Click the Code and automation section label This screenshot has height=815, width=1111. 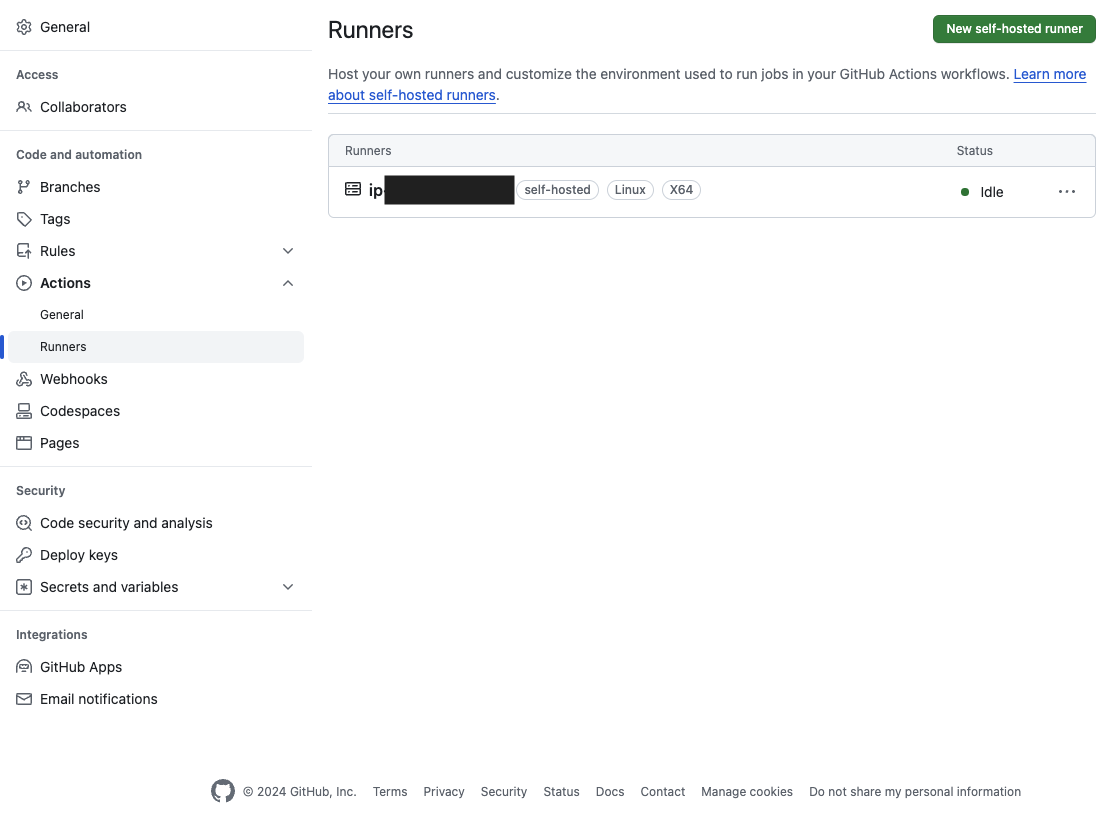point(79,154)
